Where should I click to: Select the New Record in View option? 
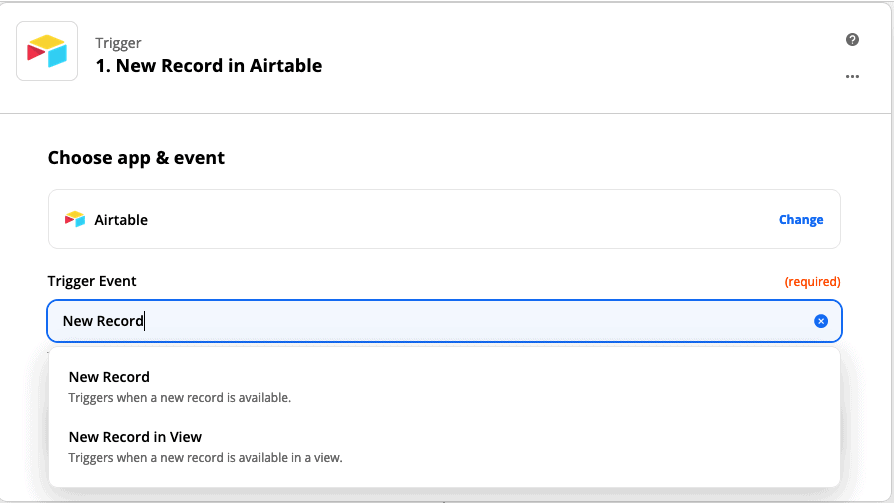[x=444, y=447]
